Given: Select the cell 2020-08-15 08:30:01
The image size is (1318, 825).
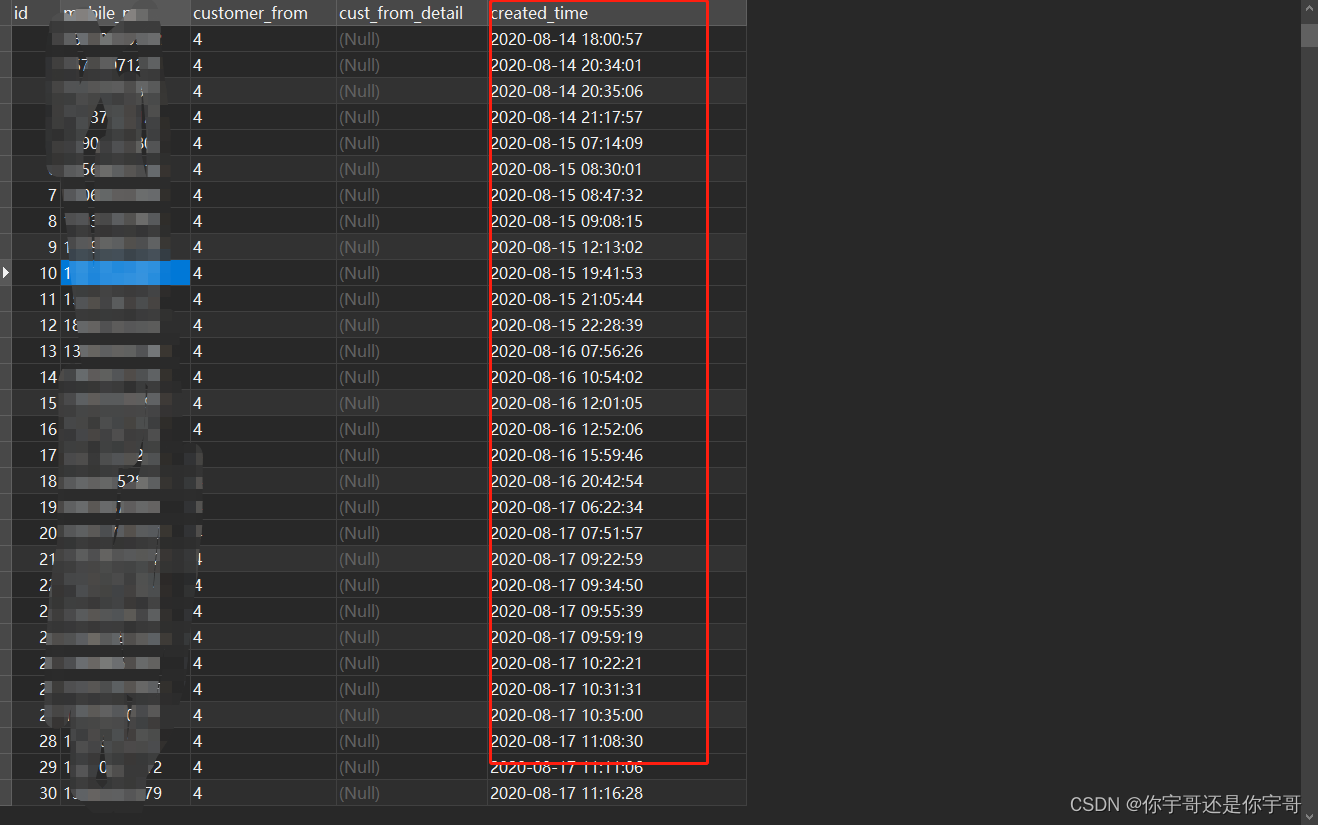Looking at the screenshot, I should [x=617, y=169].
